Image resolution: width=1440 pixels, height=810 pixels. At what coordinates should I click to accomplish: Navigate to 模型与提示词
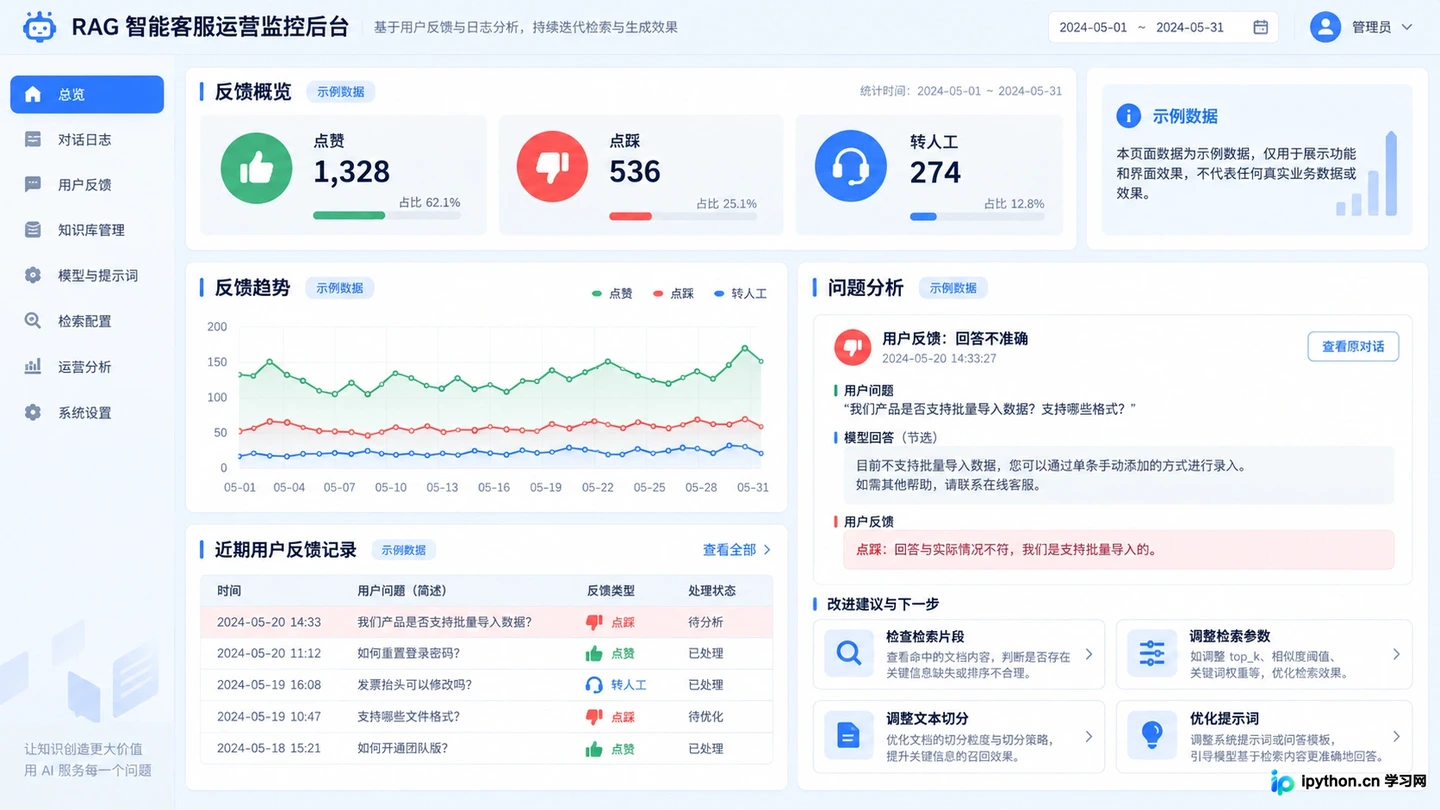(87, 275)
